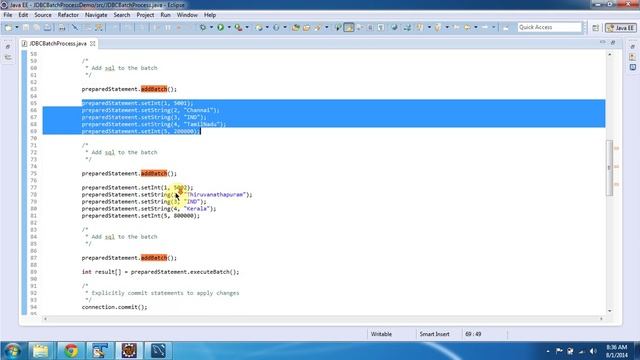Open the Windows Start button
This screenshot has width=640, height=360.
click(x=12, y=351)
